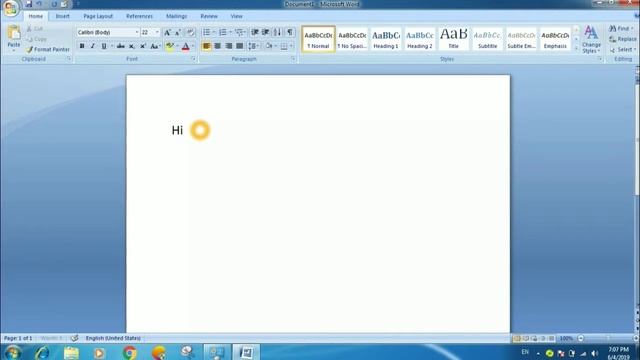
Task: Apply the yellow text highlight color
Action: point(170,46)
